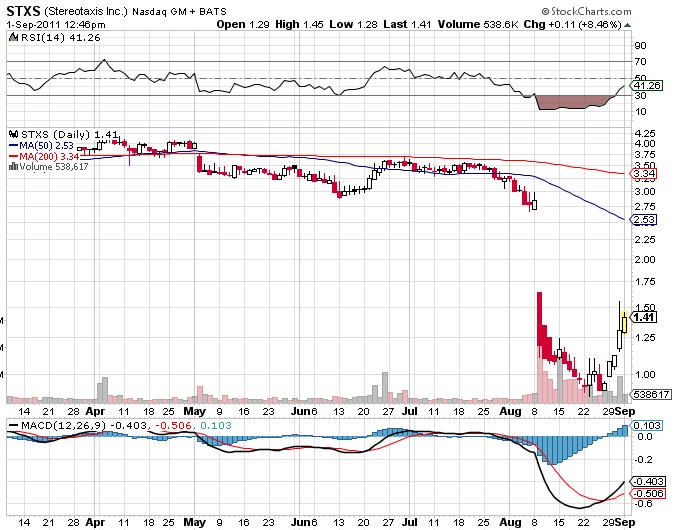Click 'Apr' on the bottom MACD date axis

95,522
